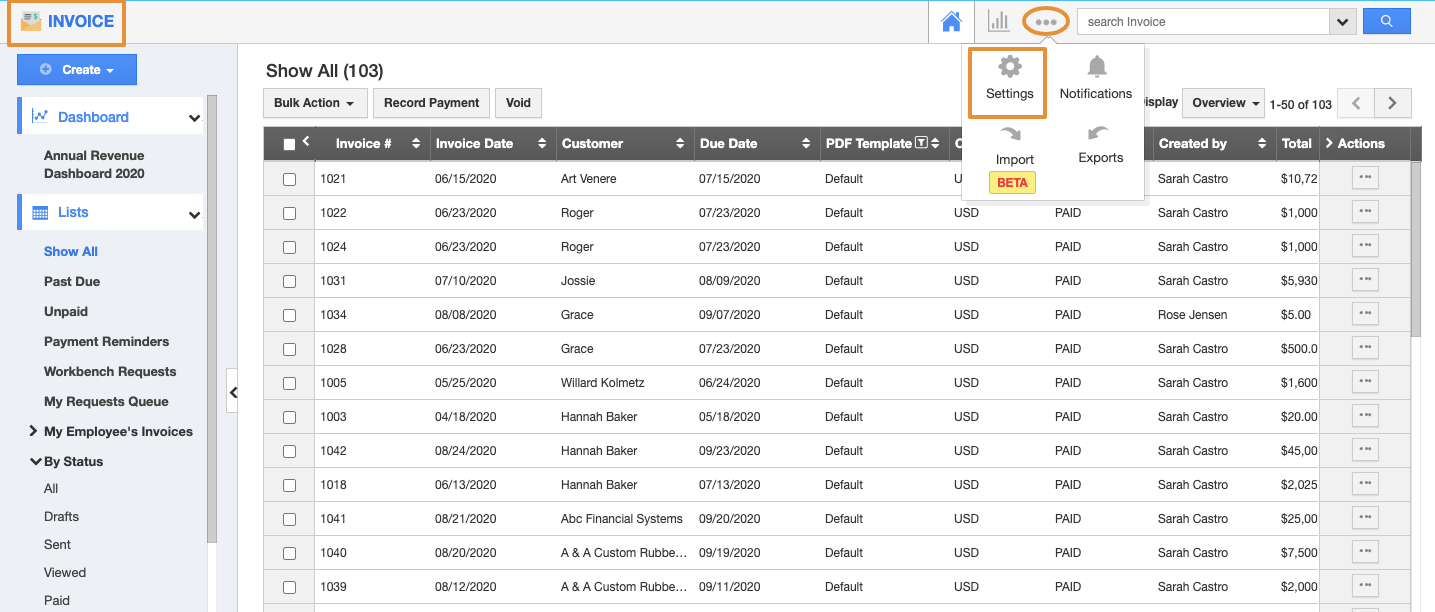Click inside the search Invoice field
The width and height of the screenshot is (1435, 612).
pos(1201,21)
